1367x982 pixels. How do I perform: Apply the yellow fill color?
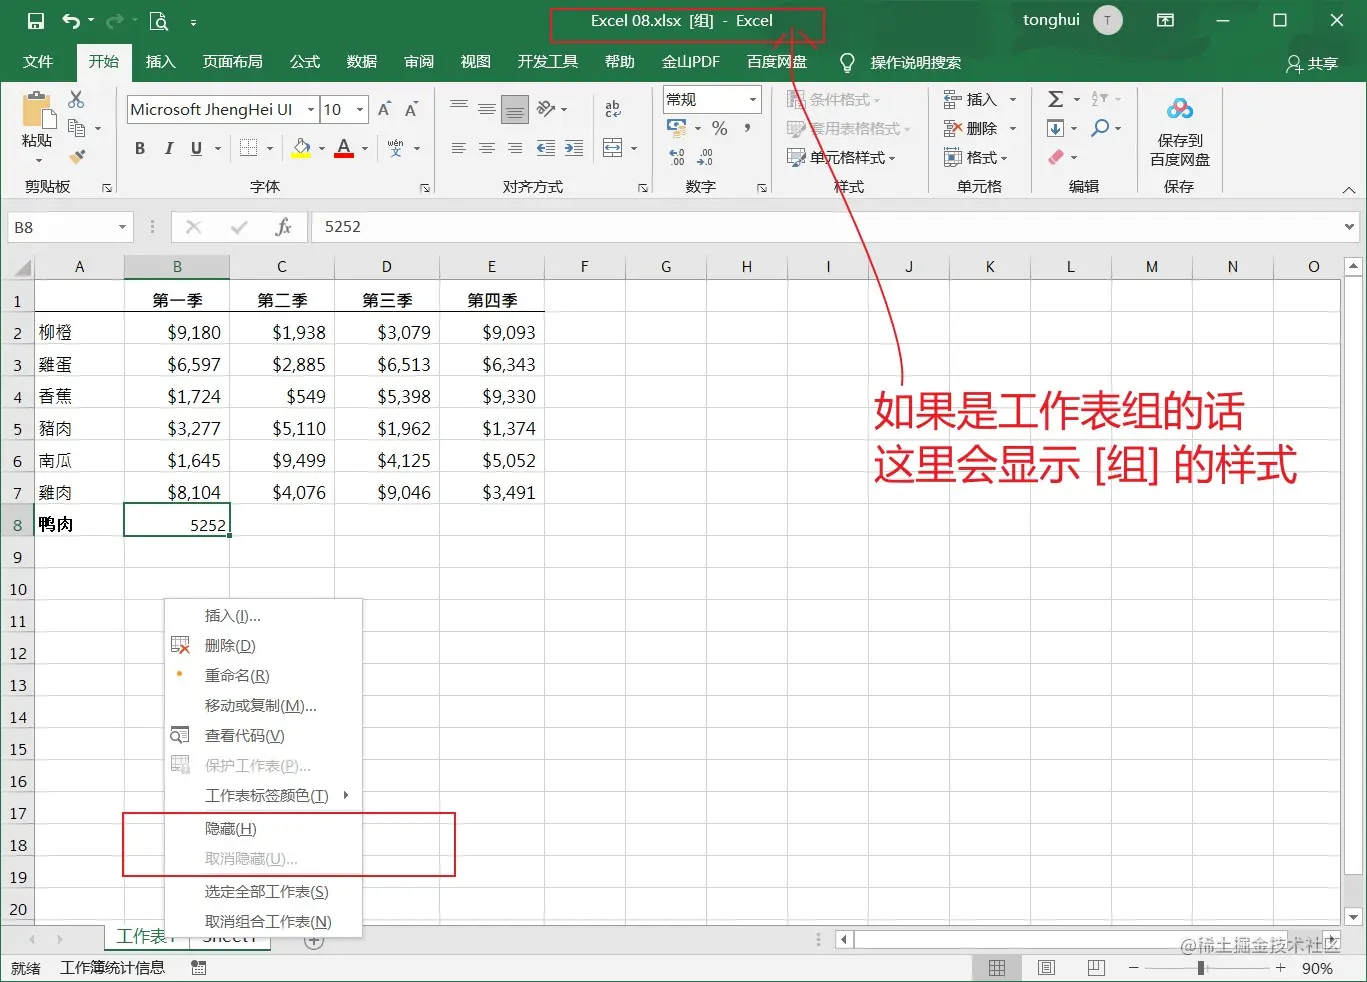301,148
